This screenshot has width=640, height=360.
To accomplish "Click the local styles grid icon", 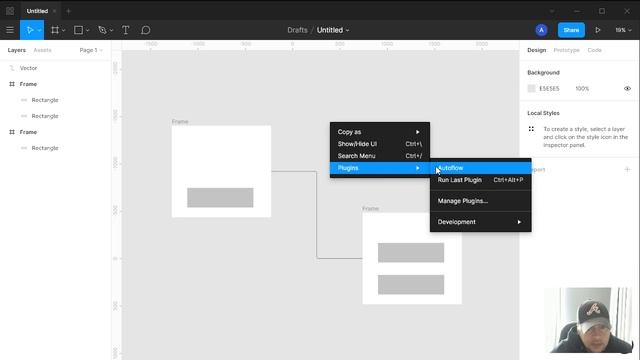I will (531, 129).
